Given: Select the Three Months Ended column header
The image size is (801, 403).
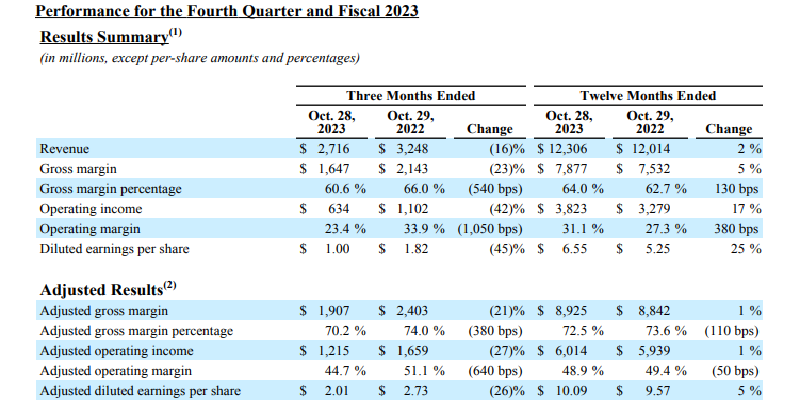Looking at the screenshot, I should click(x=410, y=96).
